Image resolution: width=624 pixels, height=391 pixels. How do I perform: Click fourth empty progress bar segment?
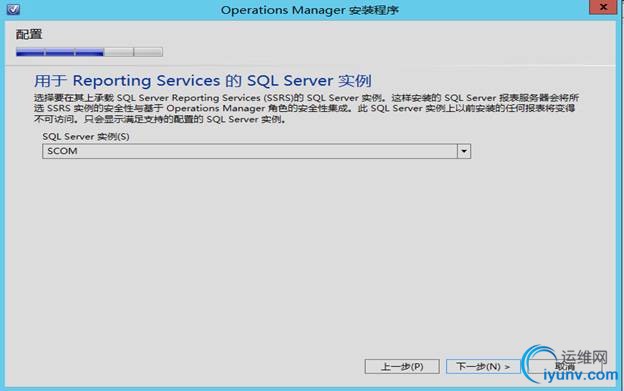(119, 52)
